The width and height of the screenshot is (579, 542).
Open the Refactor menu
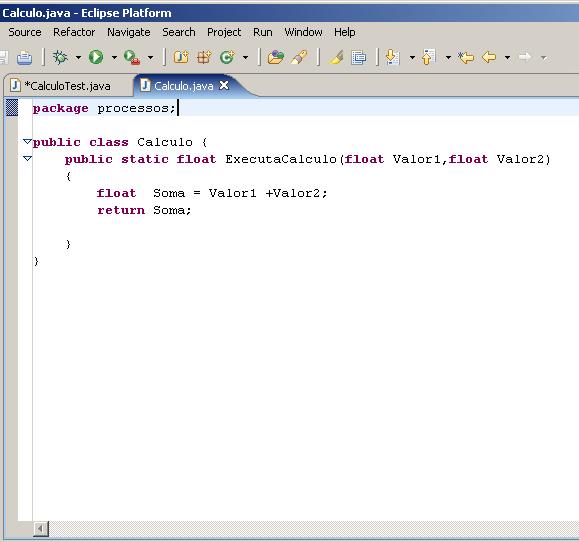click(74, 32)
